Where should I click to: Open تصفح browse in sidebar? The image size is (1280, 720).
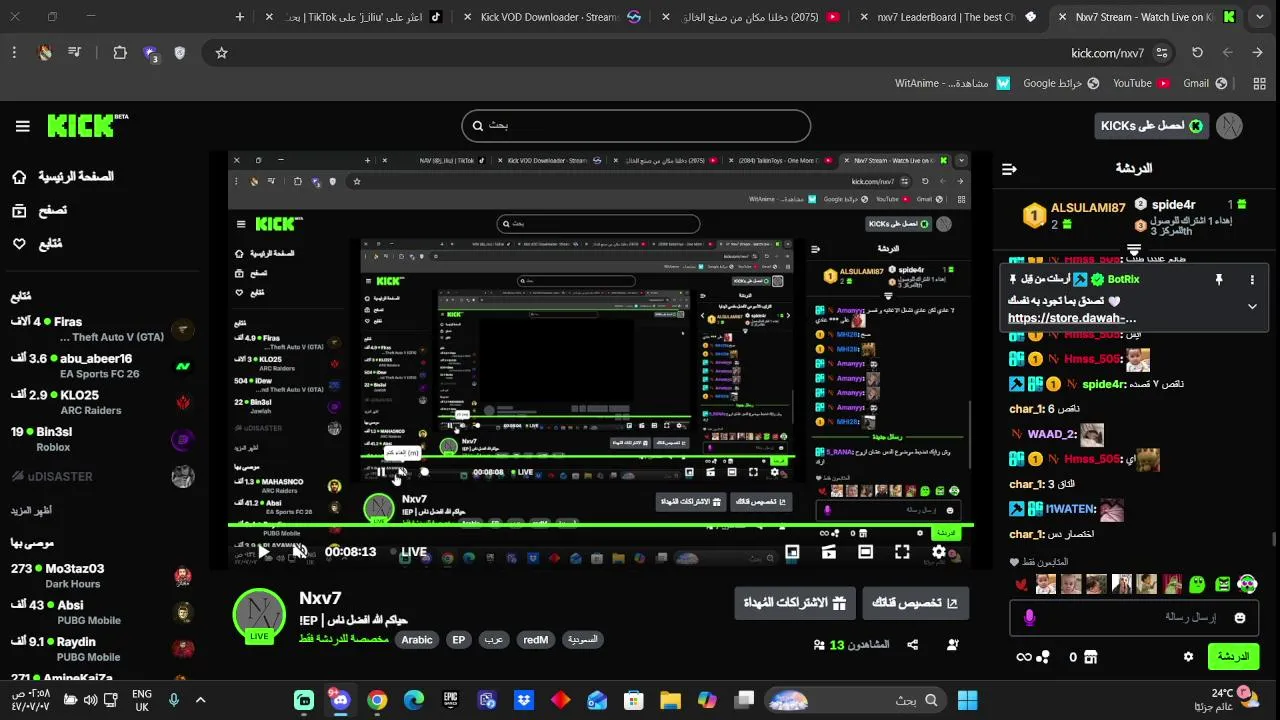click(40, 210)
